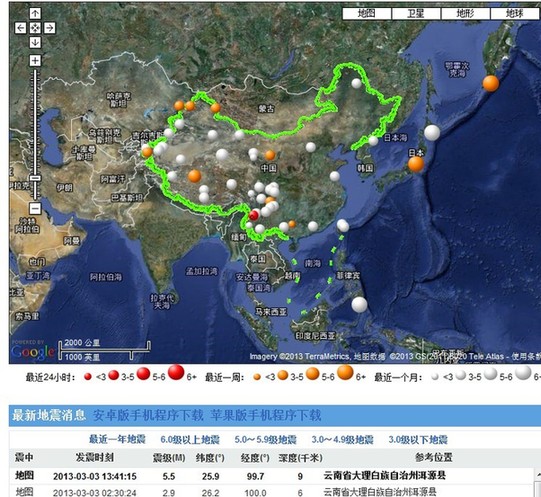
Task: Recenter map using the center pan icon
Action: click(x=35, y=28)
